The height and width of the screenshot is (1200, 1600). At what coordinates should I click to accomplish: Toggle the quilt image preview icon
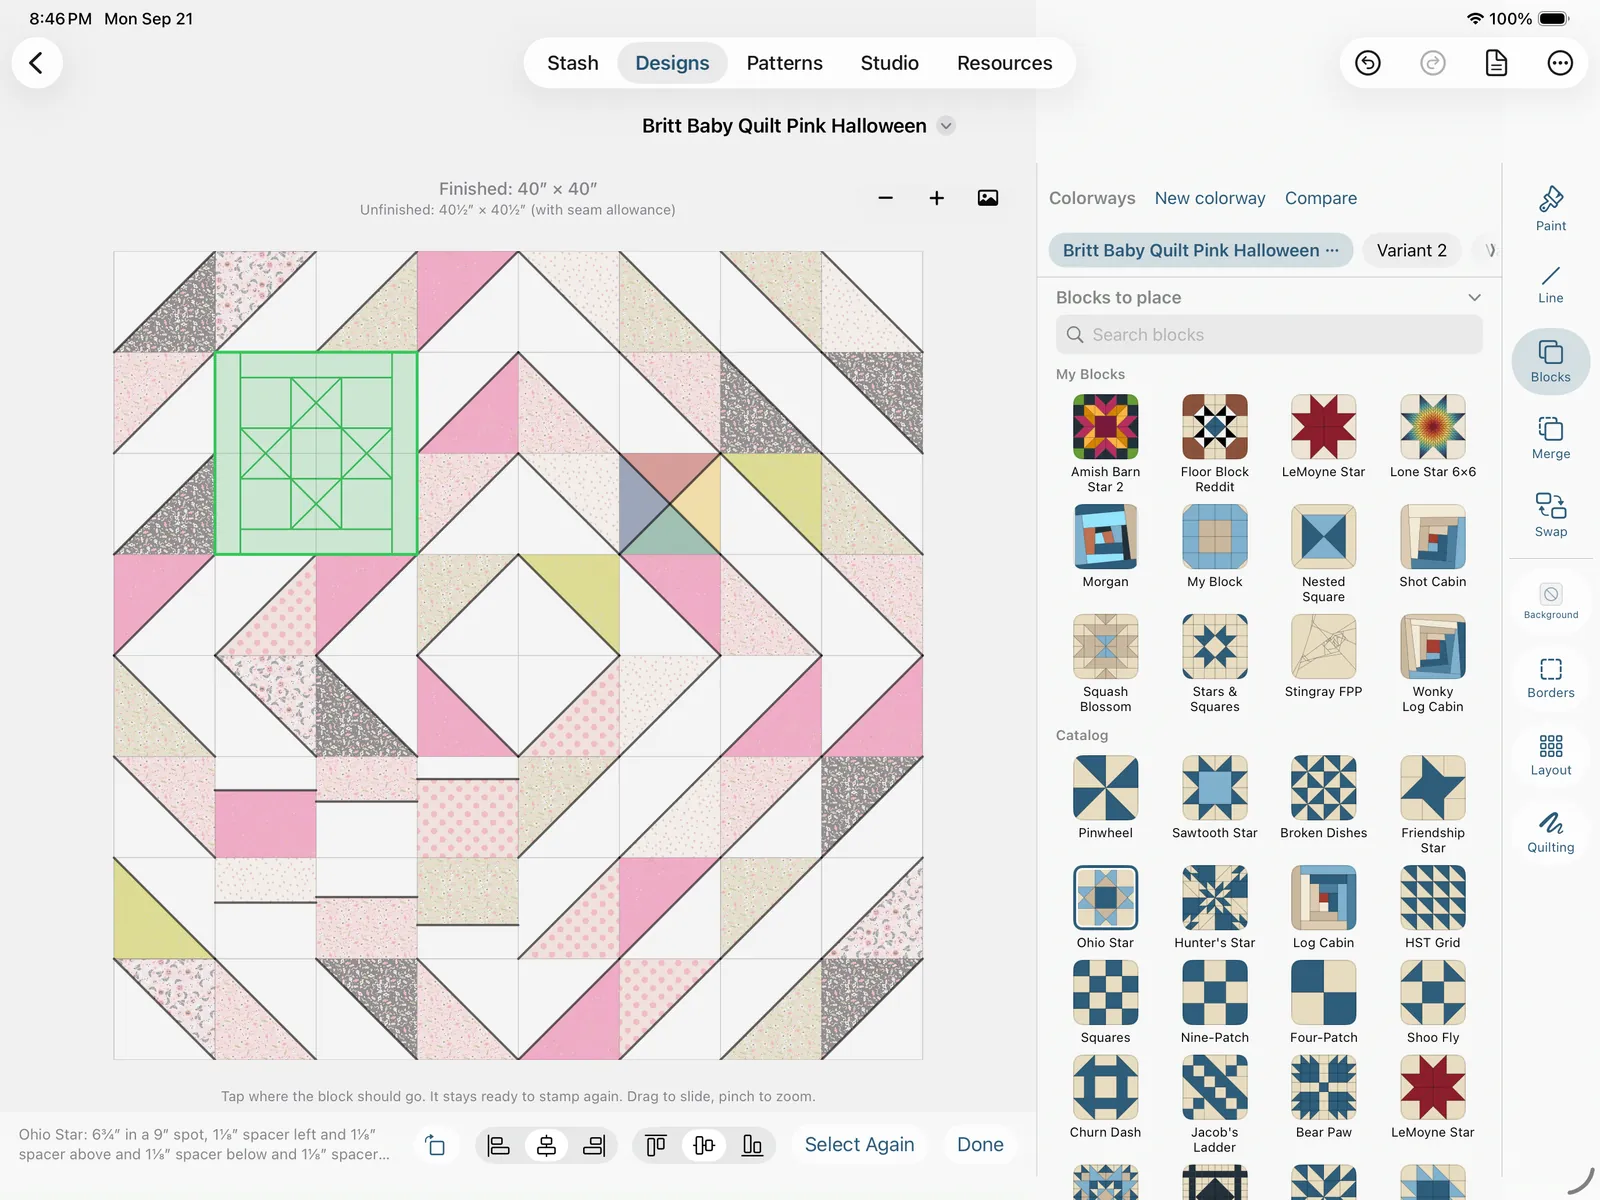click(x=987, y=198)
